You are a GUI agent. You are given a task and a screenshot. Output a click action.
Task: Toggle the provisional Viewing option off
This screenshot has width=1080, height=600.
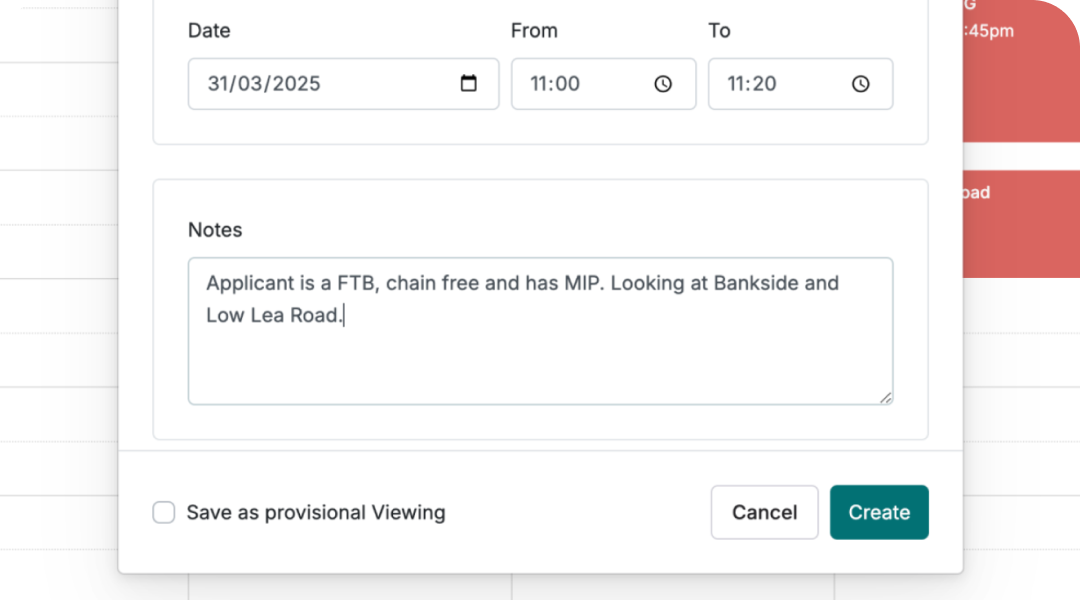click(x=163, y=512)
